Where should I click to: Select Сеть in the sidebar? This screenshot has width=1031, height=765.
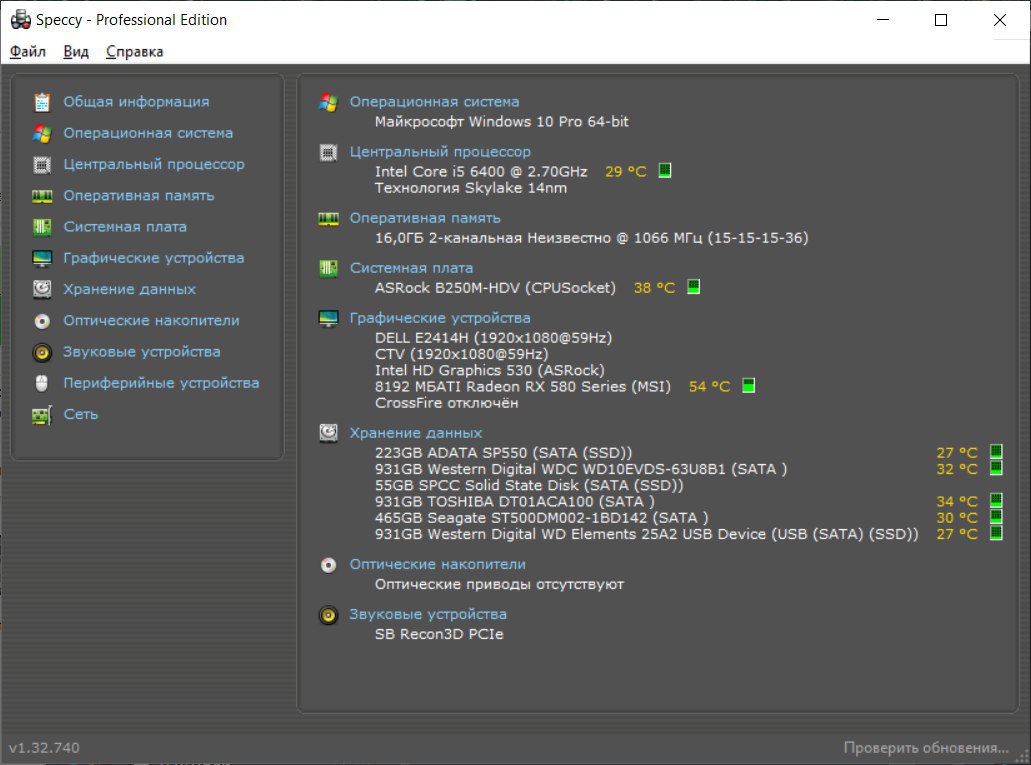coord(81,414)
